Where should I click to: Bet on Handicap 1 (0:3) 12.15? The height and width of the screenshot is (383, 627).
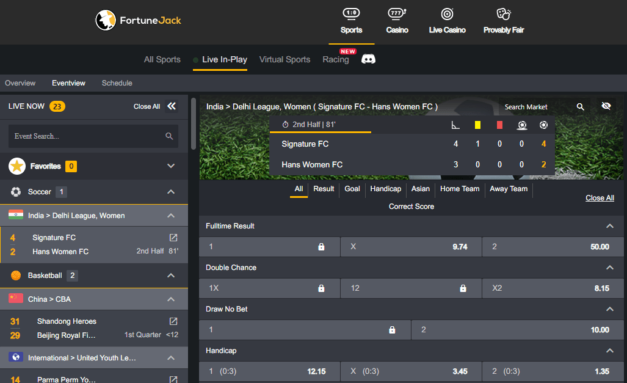270,371
